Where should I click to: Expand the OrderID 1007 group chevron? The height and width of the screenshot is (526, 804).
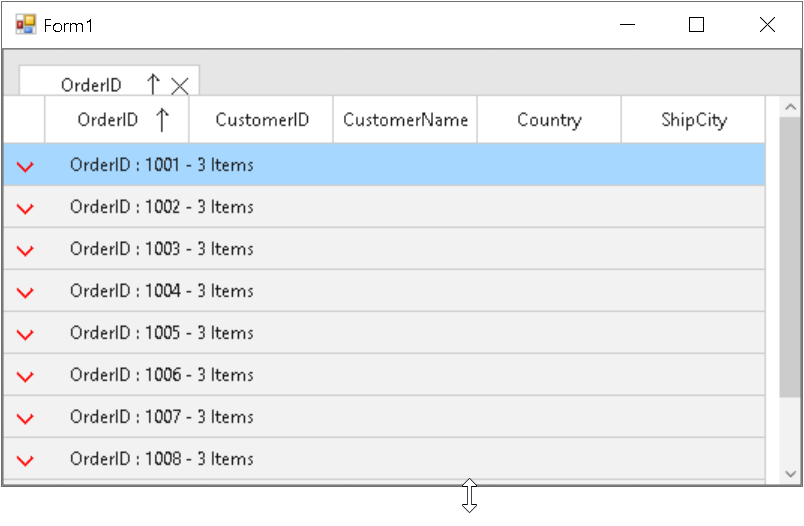point(25,418)
